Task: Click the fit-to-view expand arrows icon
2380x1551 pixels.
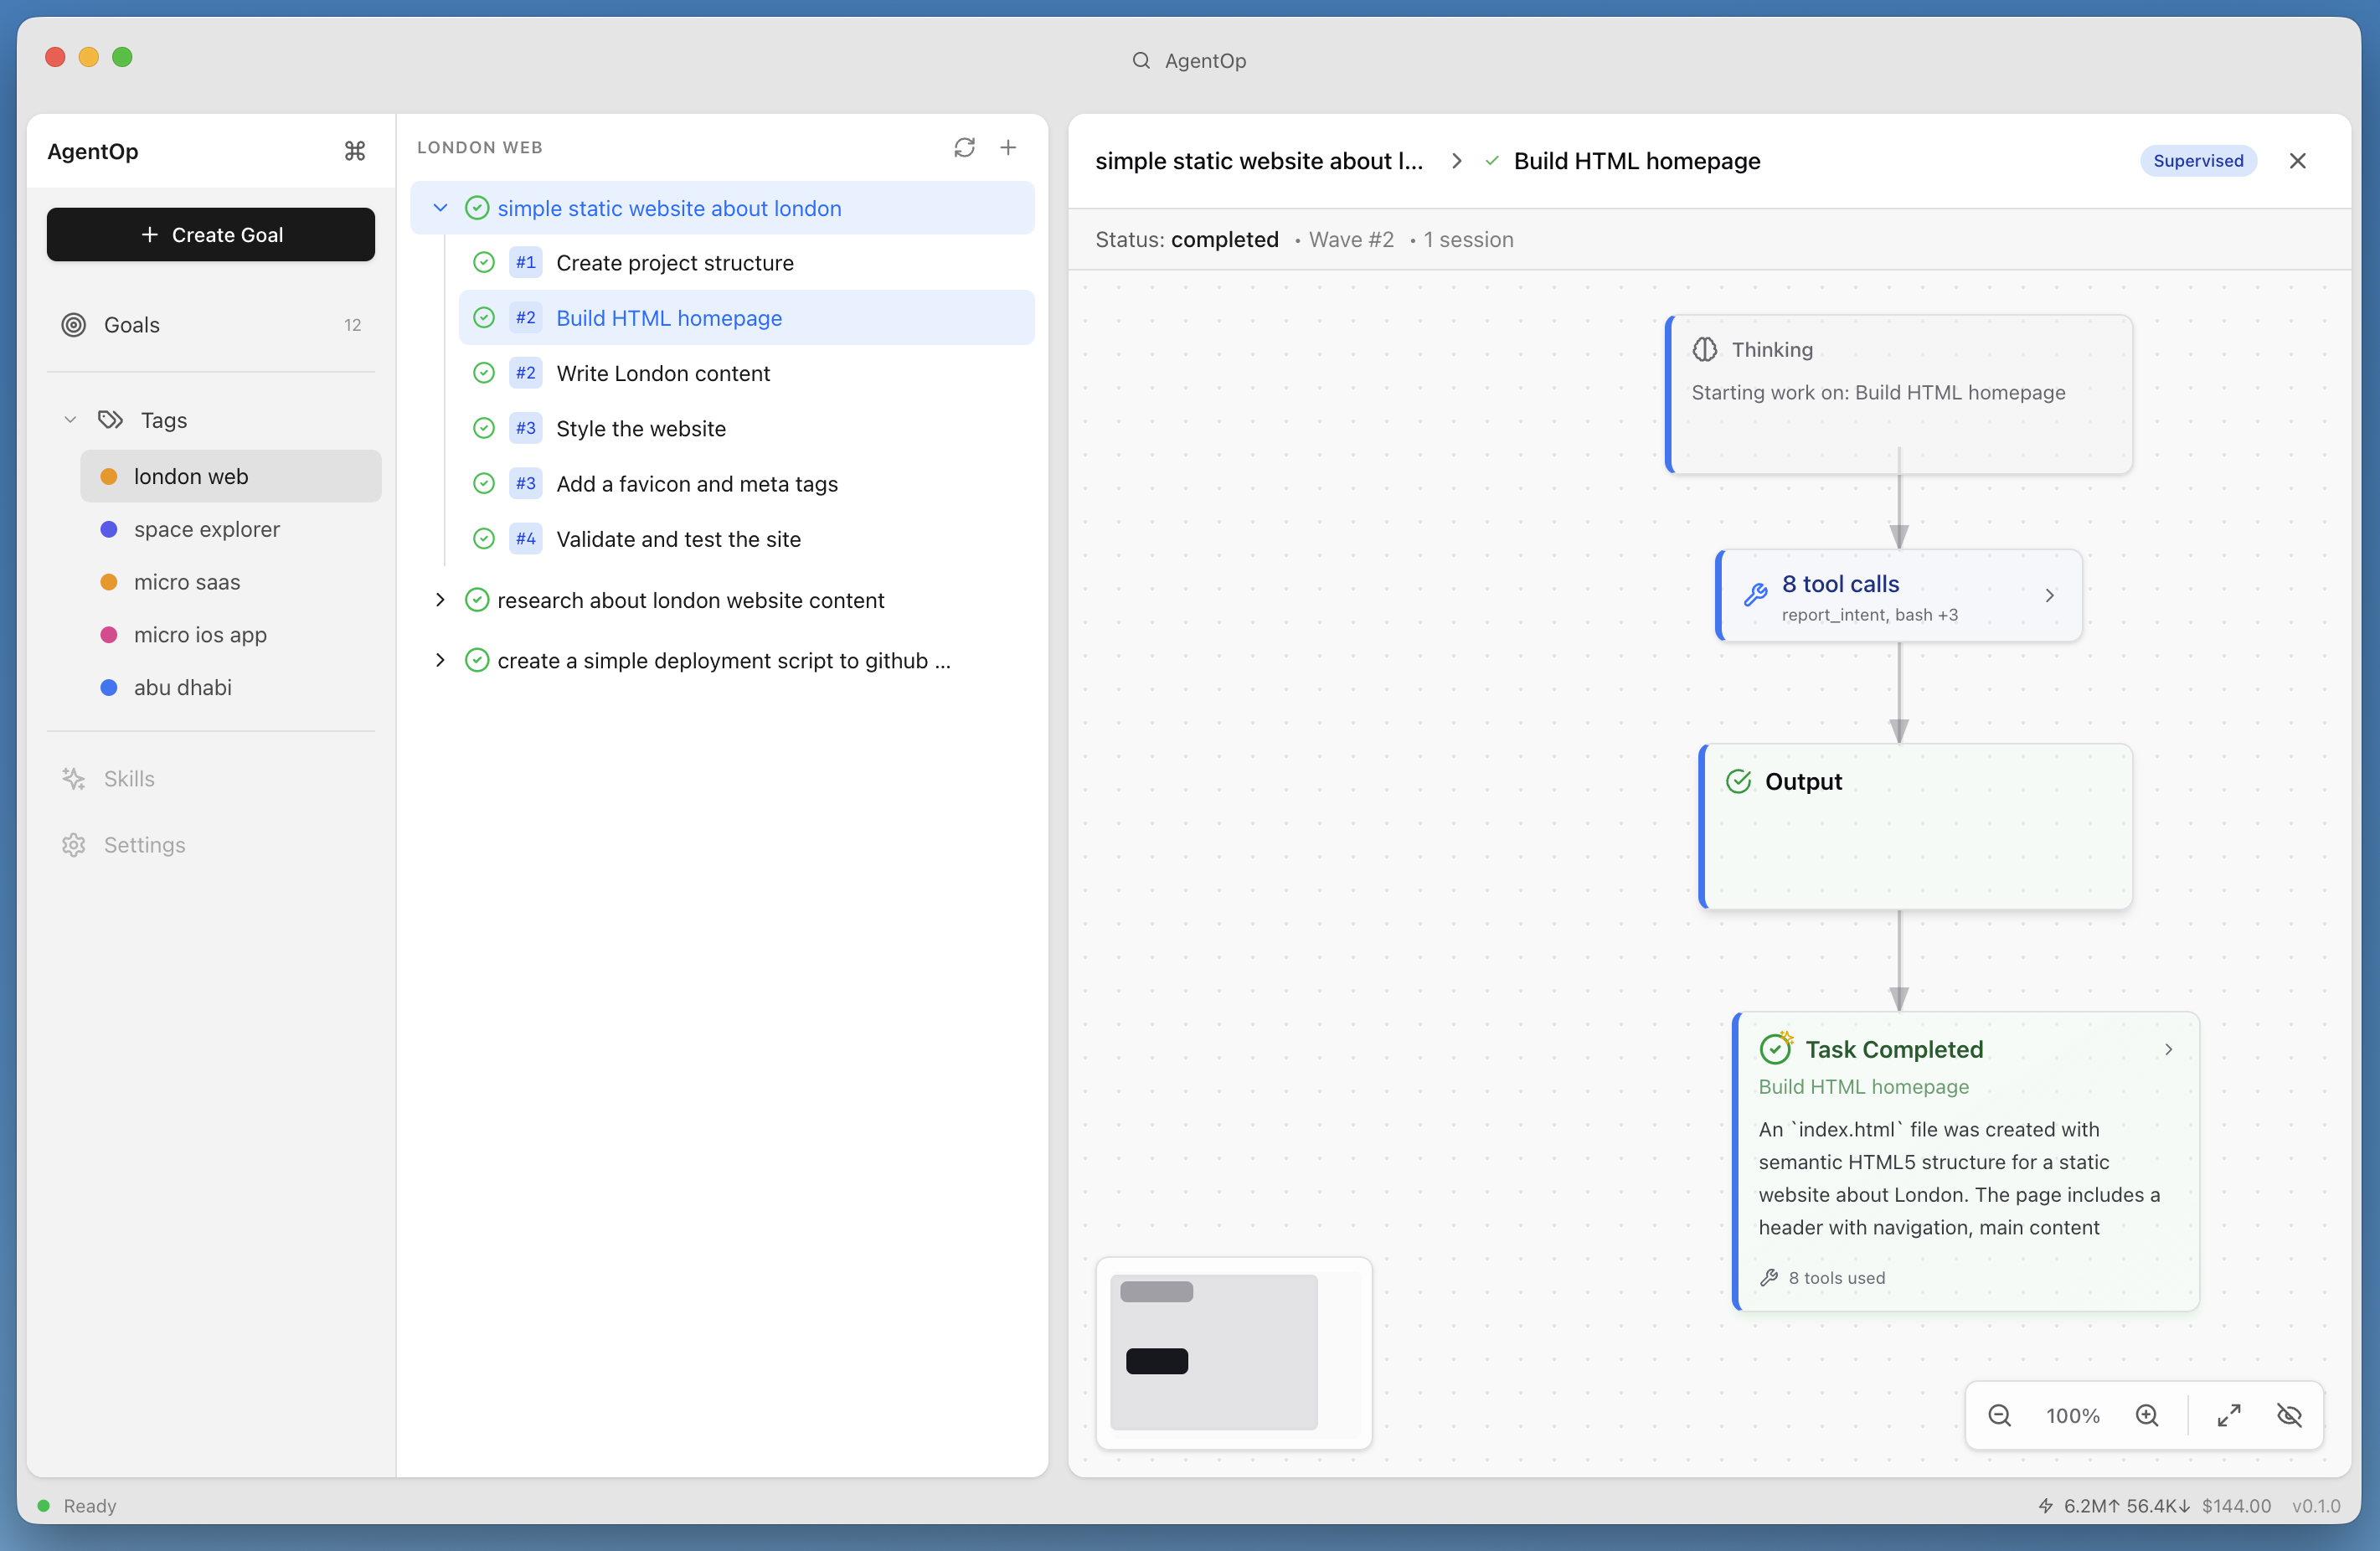Action: pos(2228,1415)
